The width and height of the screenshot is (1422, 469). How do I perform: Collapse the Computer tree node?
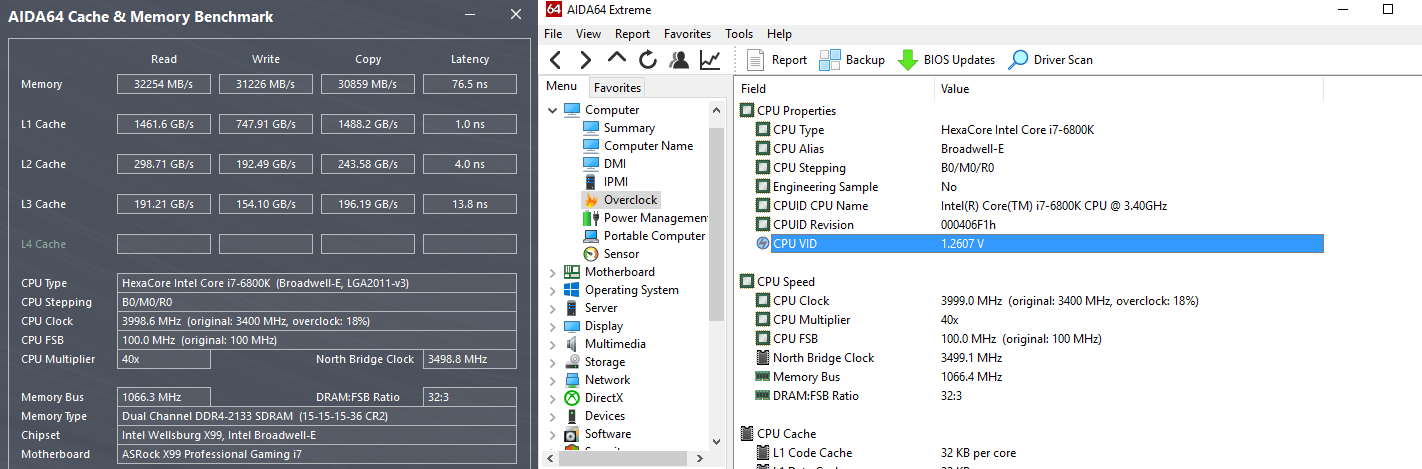pos(553,110)
